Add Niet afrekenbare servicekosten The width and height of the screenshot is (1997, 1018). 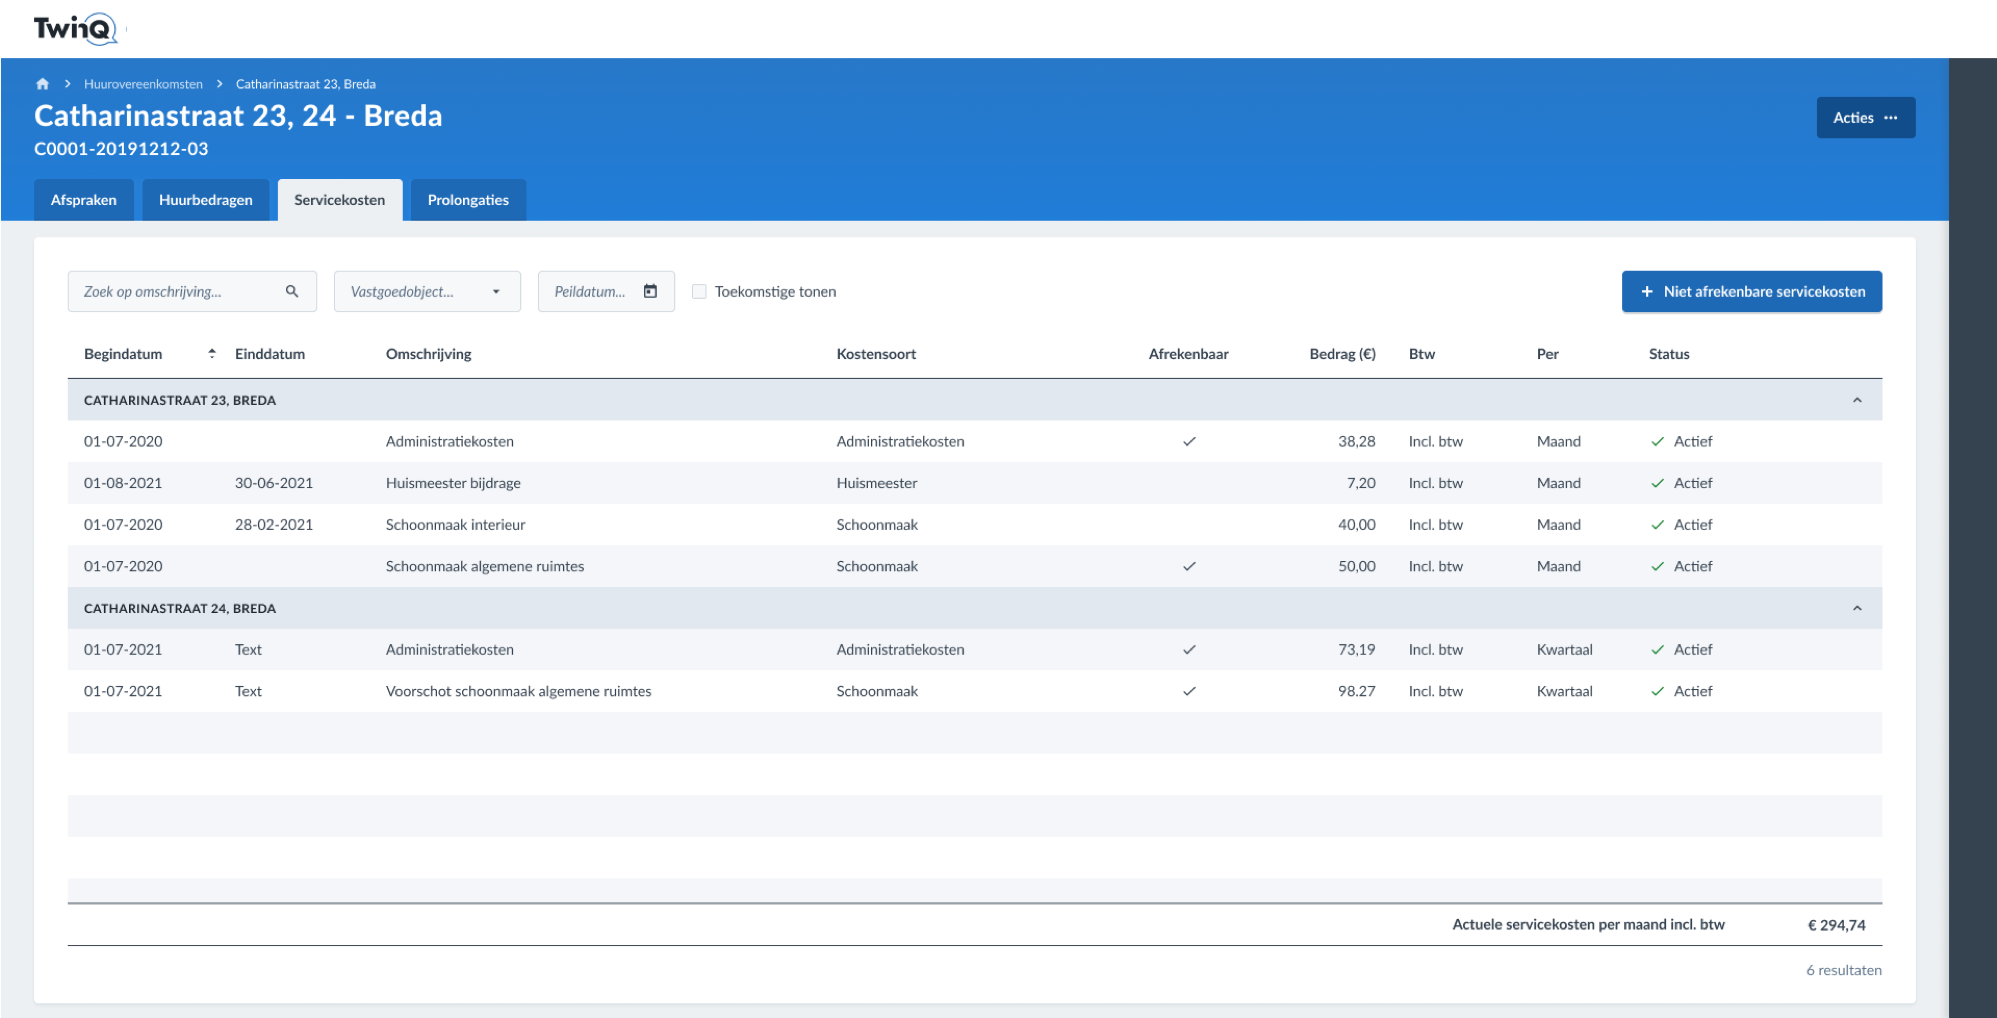(x=1751, y=291)
